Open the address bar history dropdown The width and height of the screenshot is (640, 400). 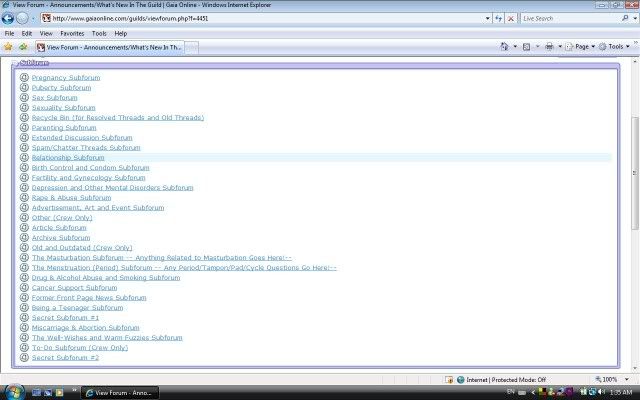(x=487, y=18)
